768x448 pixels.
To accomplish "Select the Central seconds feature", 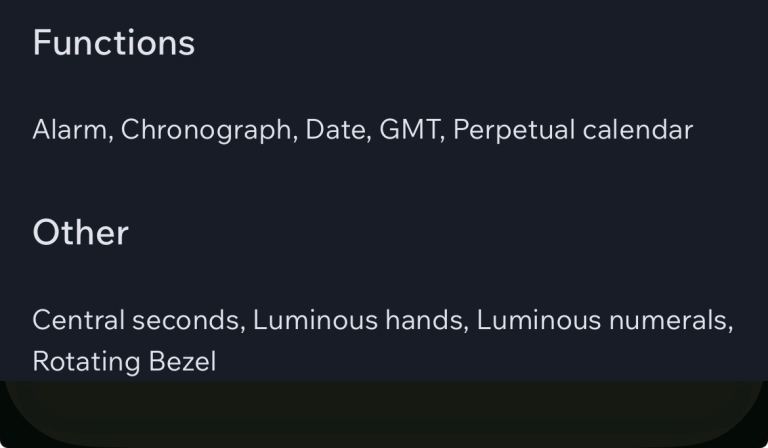I will [x=137, y=320].
